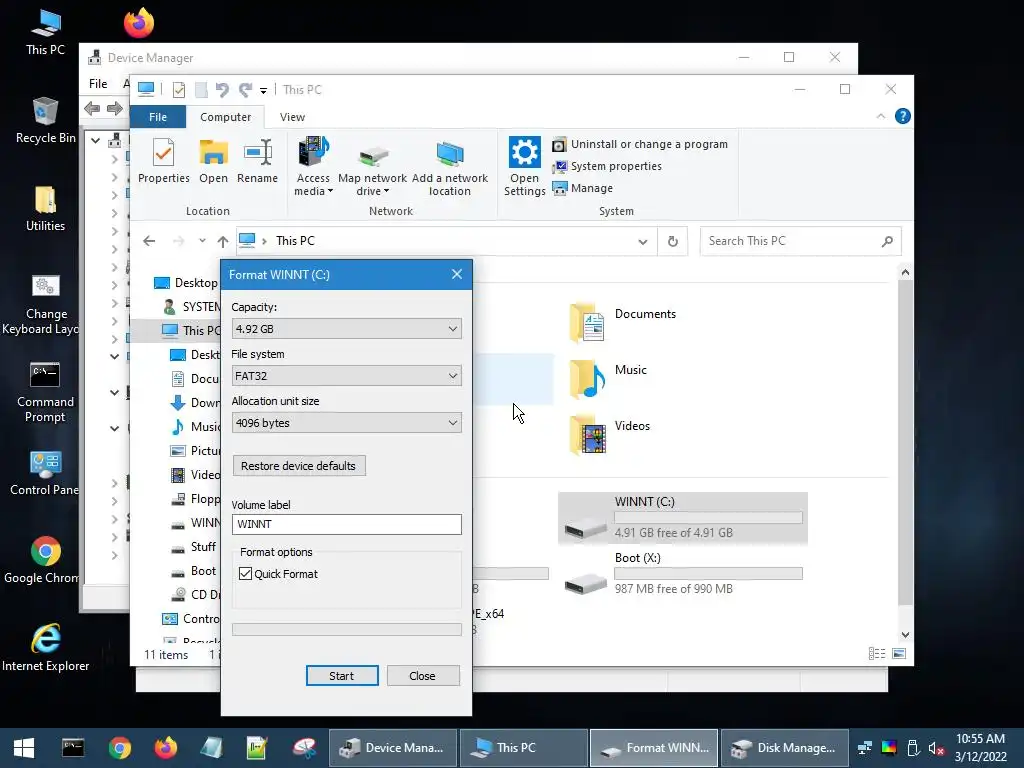Click quick access properties checkmark icon

pos(178,89)
